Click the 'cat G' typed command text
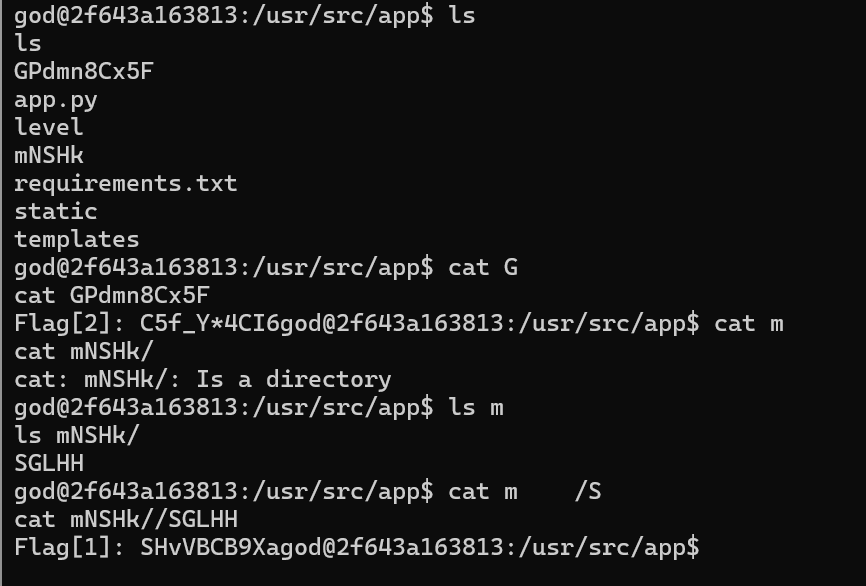Viewport: 866px width, 586px height. 483,268
